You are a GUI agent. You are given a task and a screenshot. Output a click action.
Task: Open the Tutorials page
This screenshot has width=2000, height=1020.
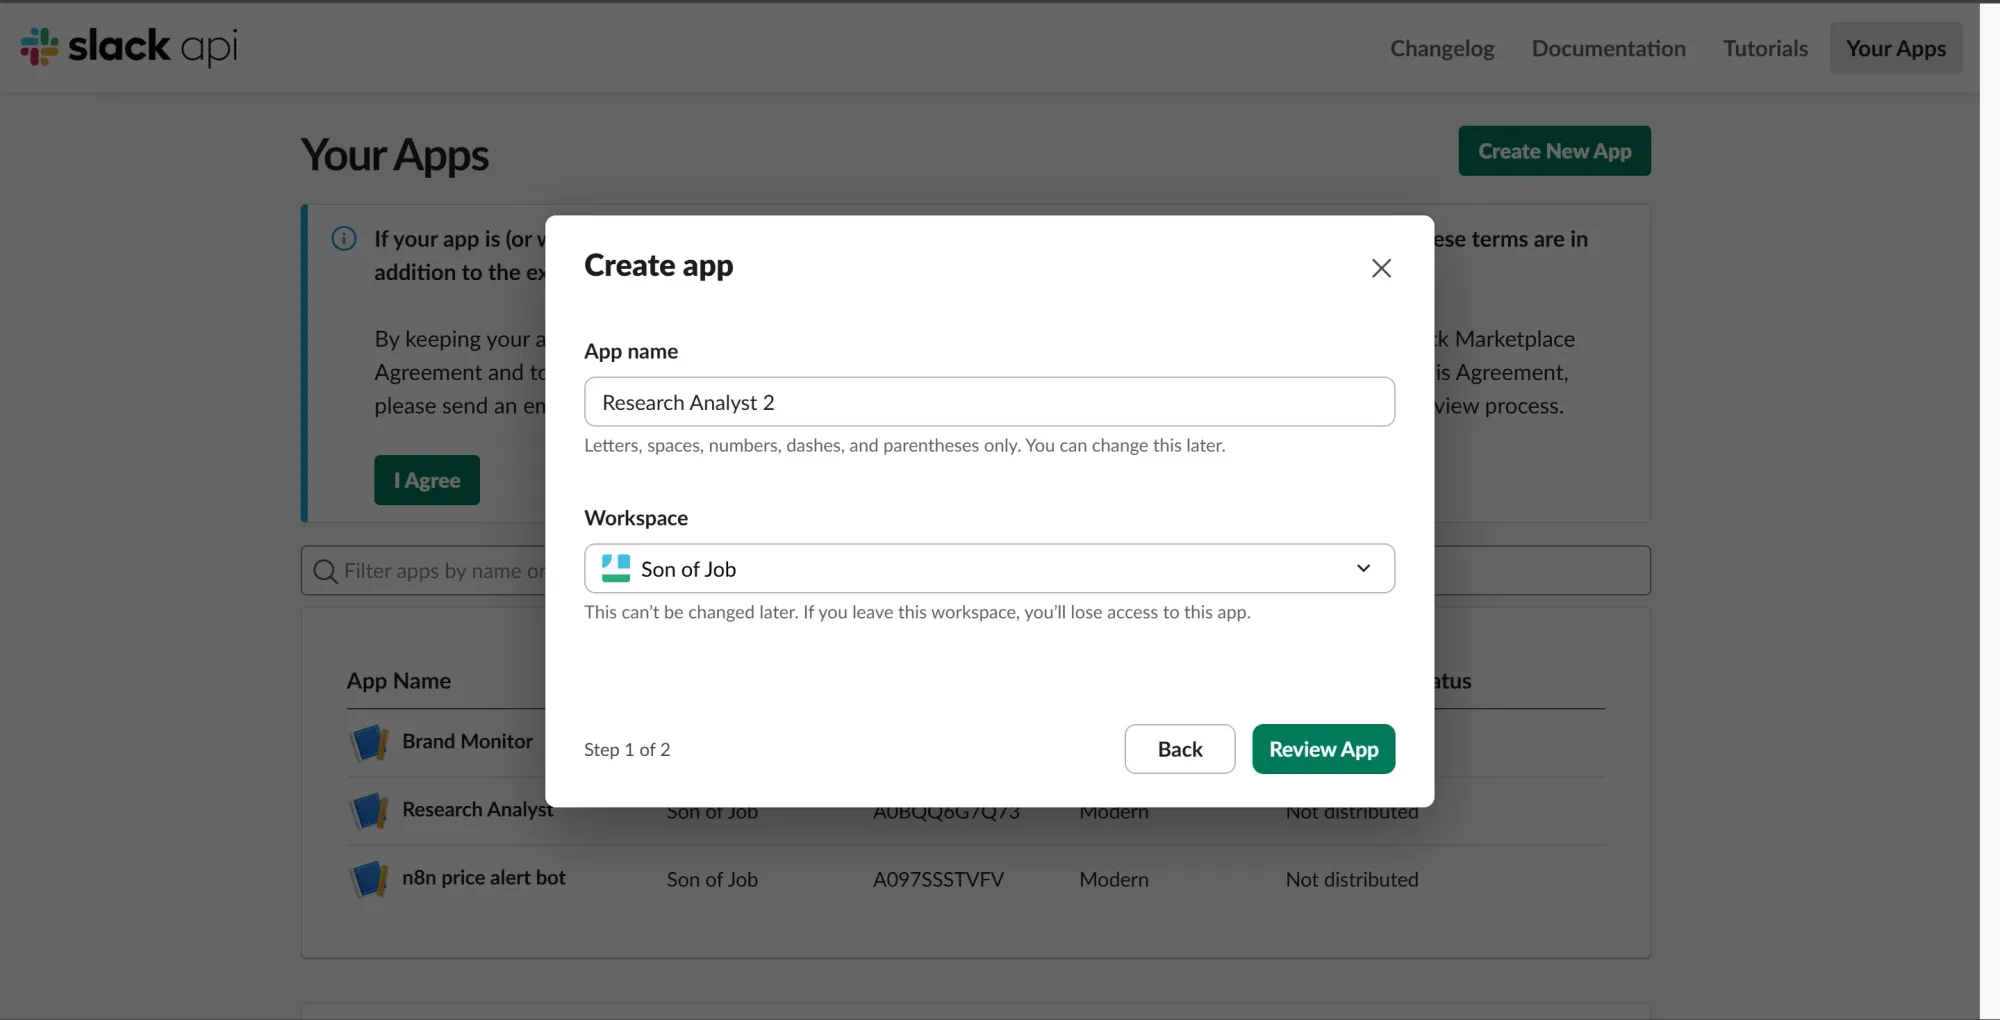coord(1765,48)
